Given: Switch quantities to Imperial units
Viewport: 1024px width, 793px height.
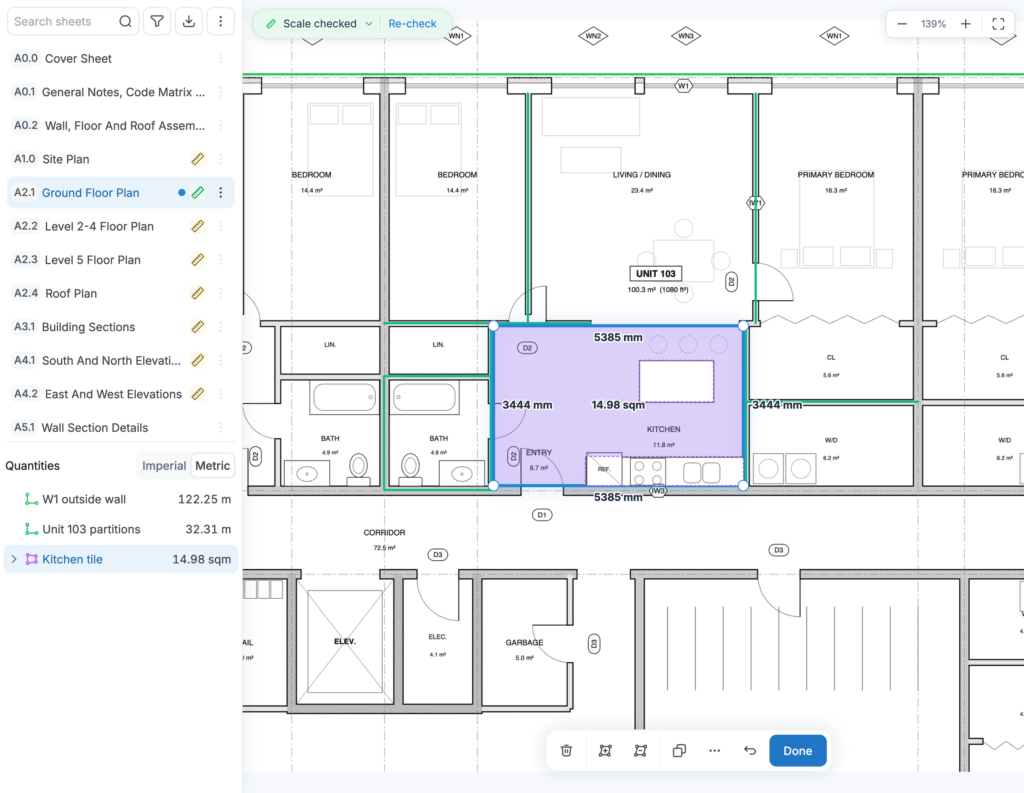Looking at the screenshot, I should tap(164, 466).
